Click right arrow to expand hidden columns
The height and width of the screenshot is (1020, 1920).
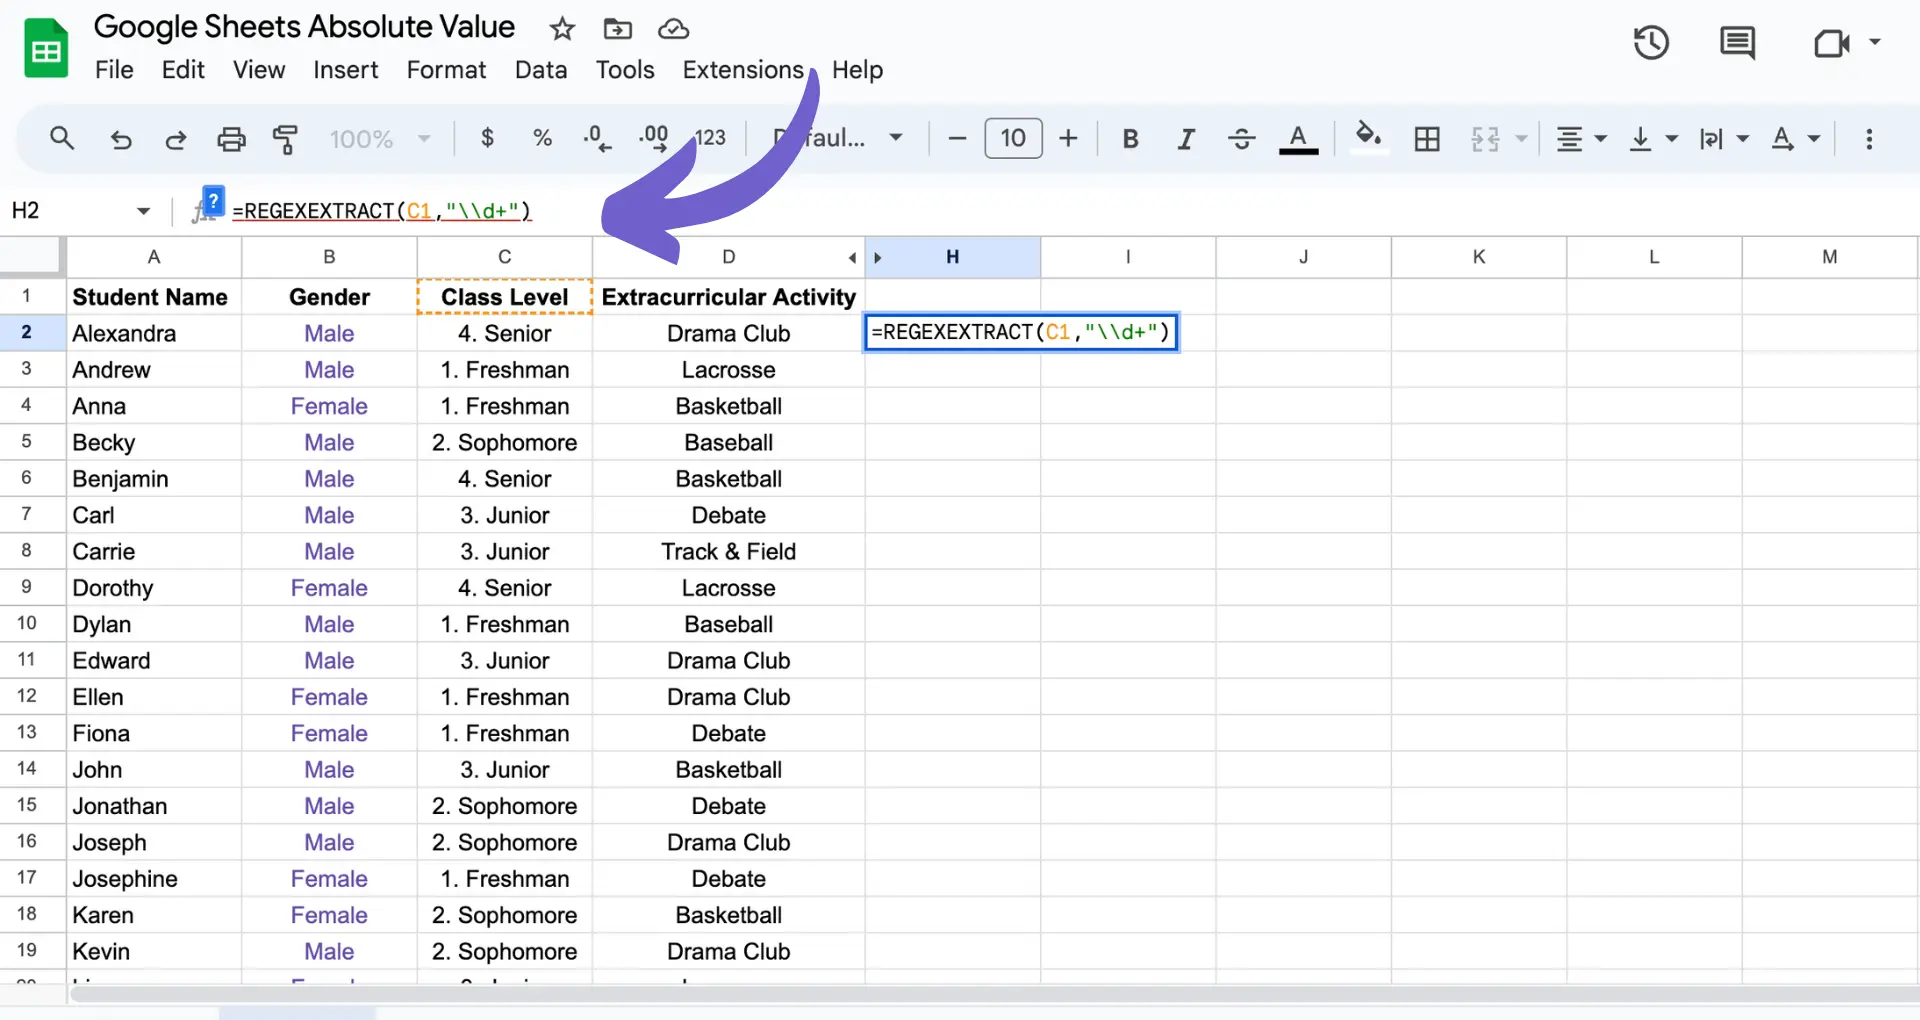coord(878,258)
